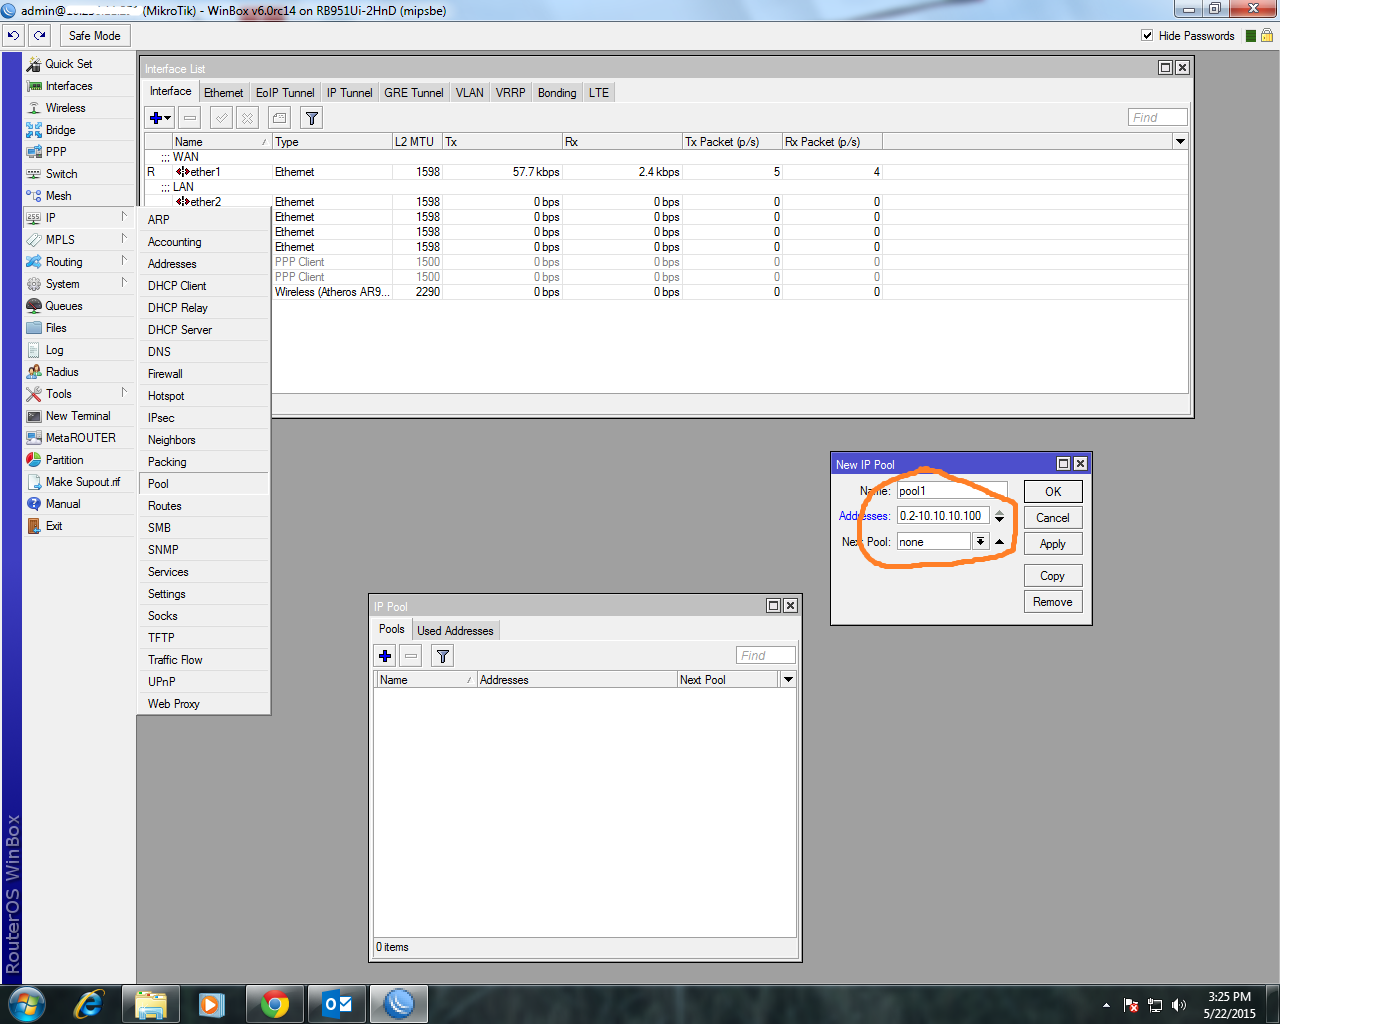
Task: Expand MPLS submenu in sidebar
Action: point(79,240)
